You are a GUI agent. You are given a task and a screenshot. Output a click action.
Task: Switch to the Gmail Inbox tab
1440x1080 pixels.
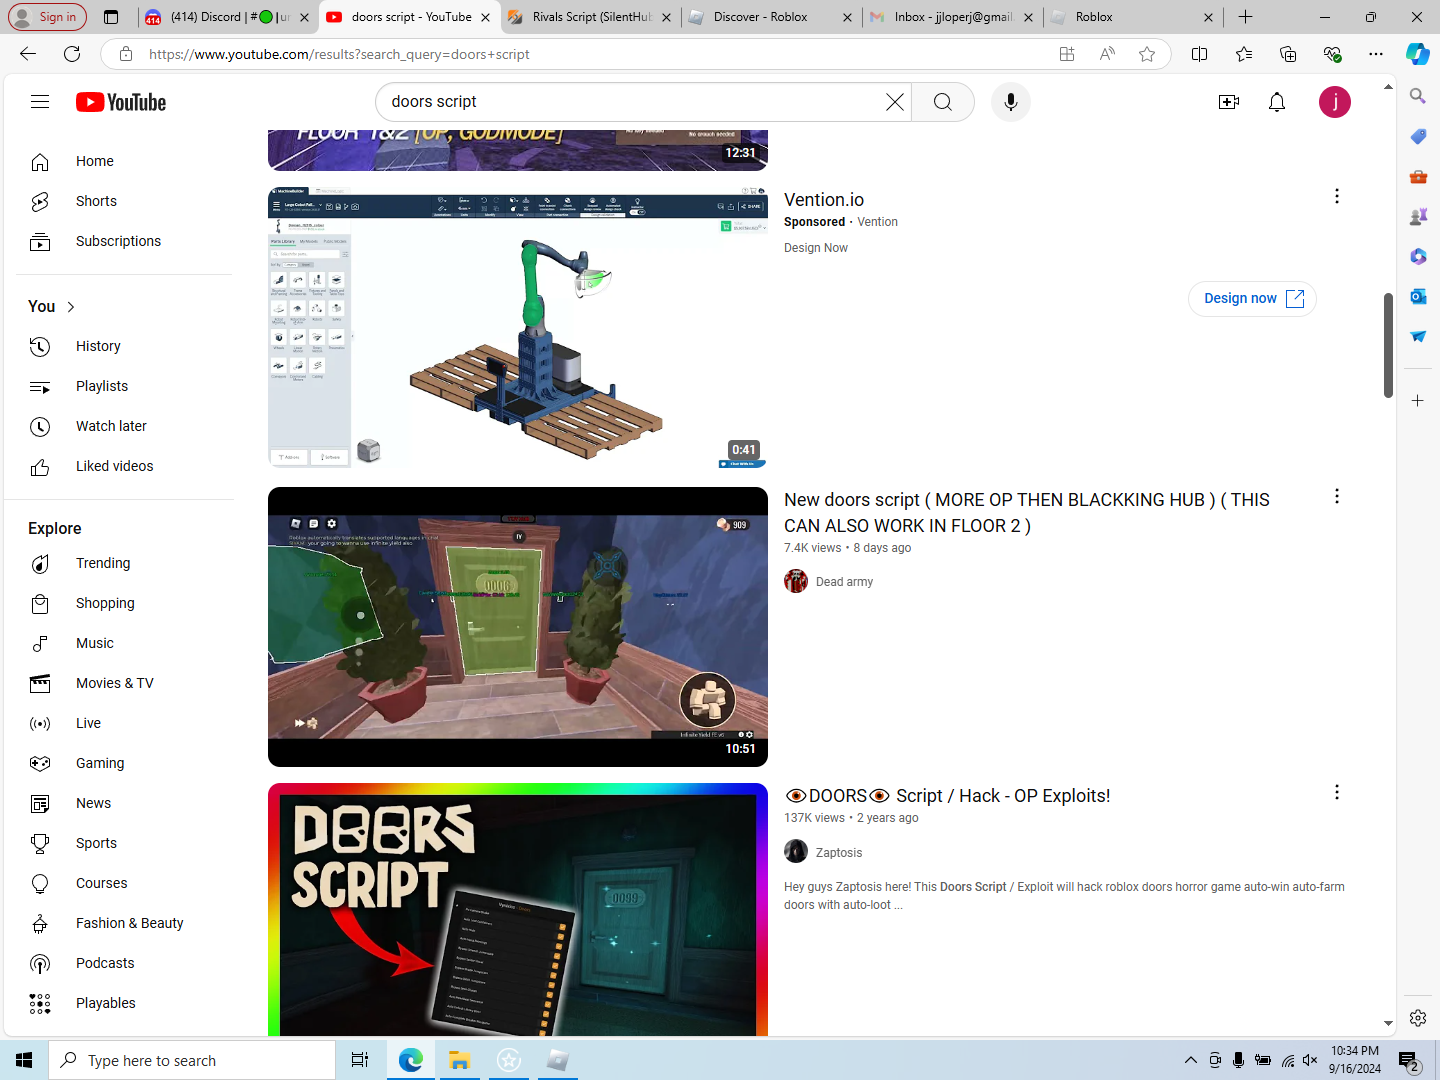(x=952, y=17)
